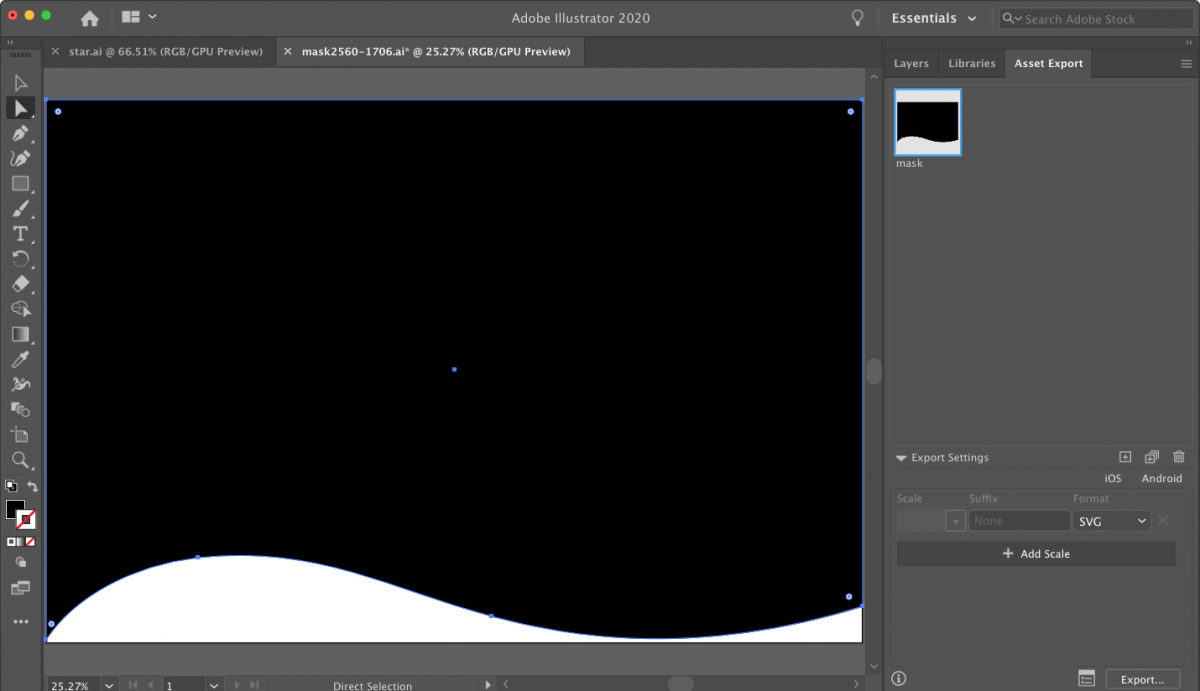The image size is (1200, 691).
Task: Switch to the Libraries tab
Action: click(x=972, y=63)
